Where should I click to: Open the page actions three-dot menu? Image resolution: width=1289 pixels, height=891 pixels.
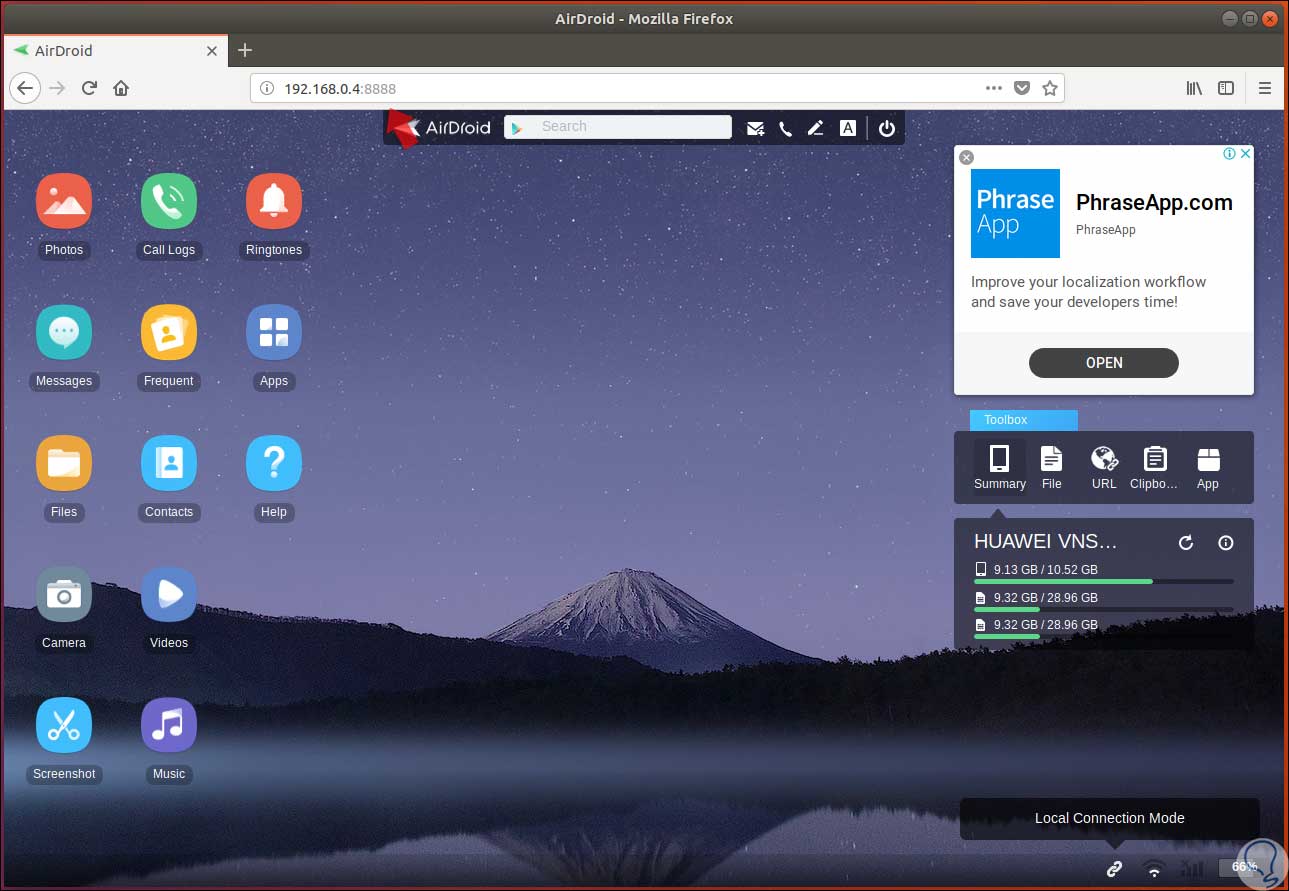(x=993, y=88)
